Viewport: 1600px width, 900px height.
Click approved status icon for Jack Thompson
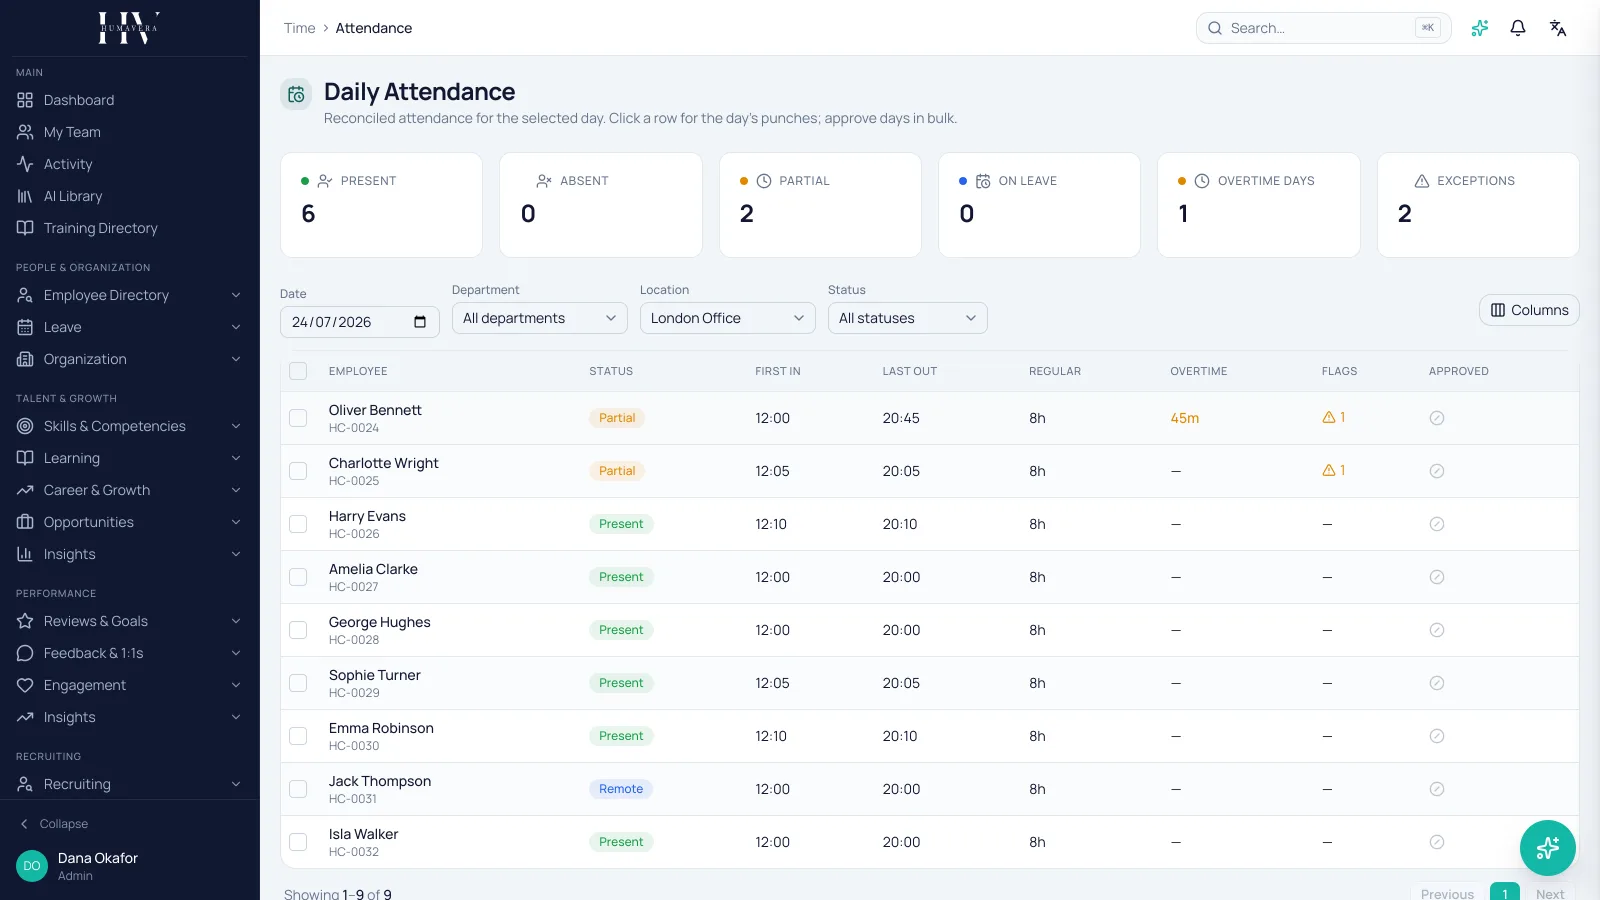tap(1437, 789)
